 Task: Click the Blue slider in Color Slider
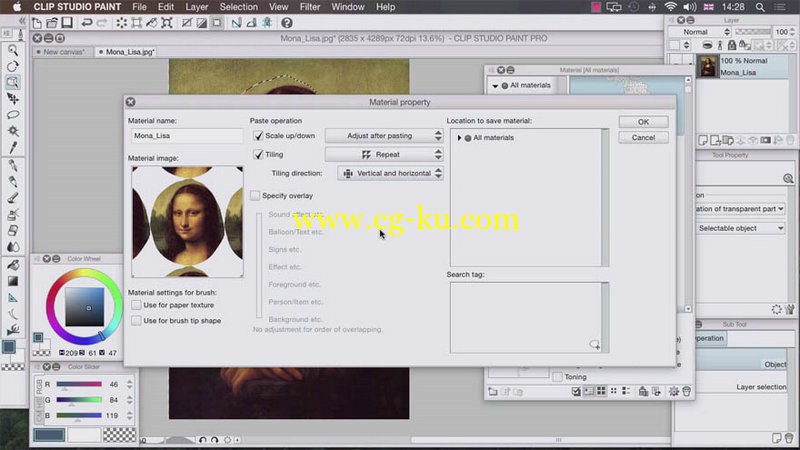pos(79,416)
